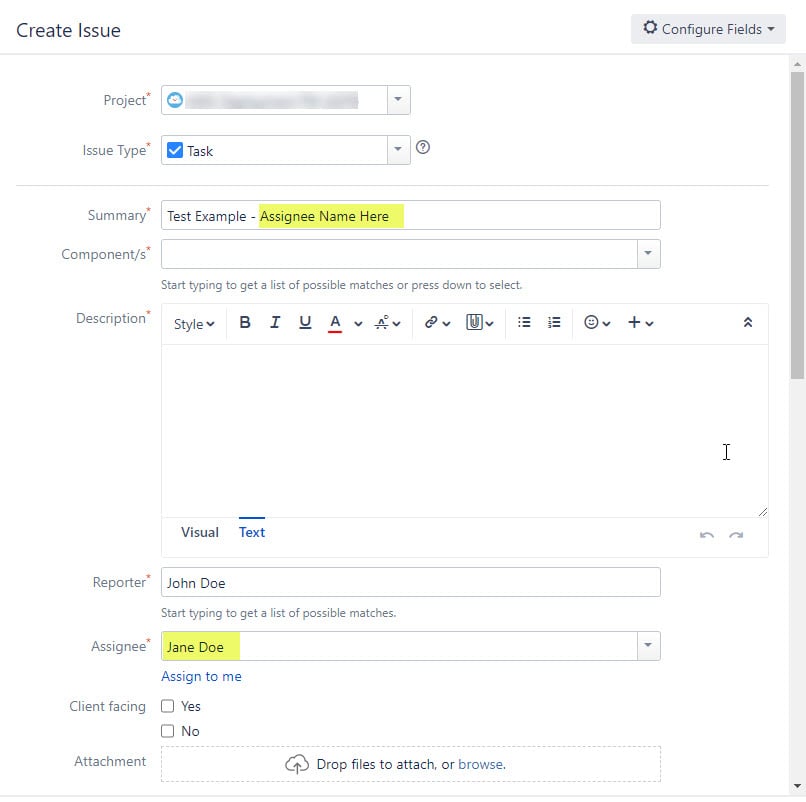Open the more formatting options menu

pos(387,323)
